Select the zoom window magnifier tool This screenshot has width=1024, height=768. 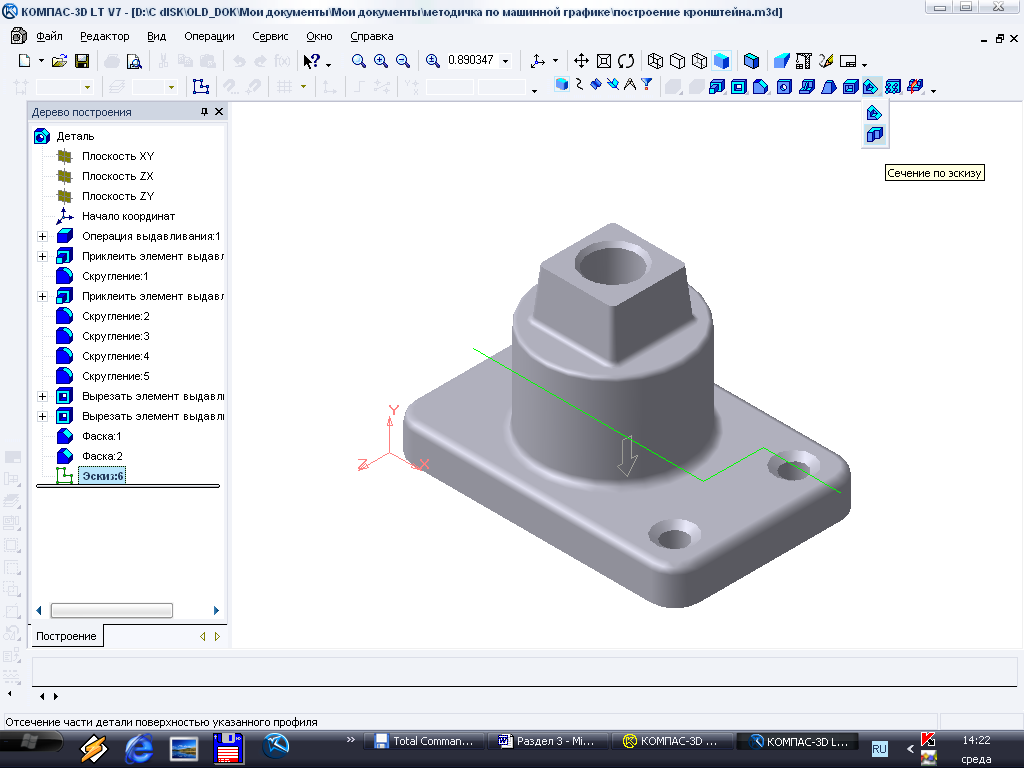click(359, 61)
